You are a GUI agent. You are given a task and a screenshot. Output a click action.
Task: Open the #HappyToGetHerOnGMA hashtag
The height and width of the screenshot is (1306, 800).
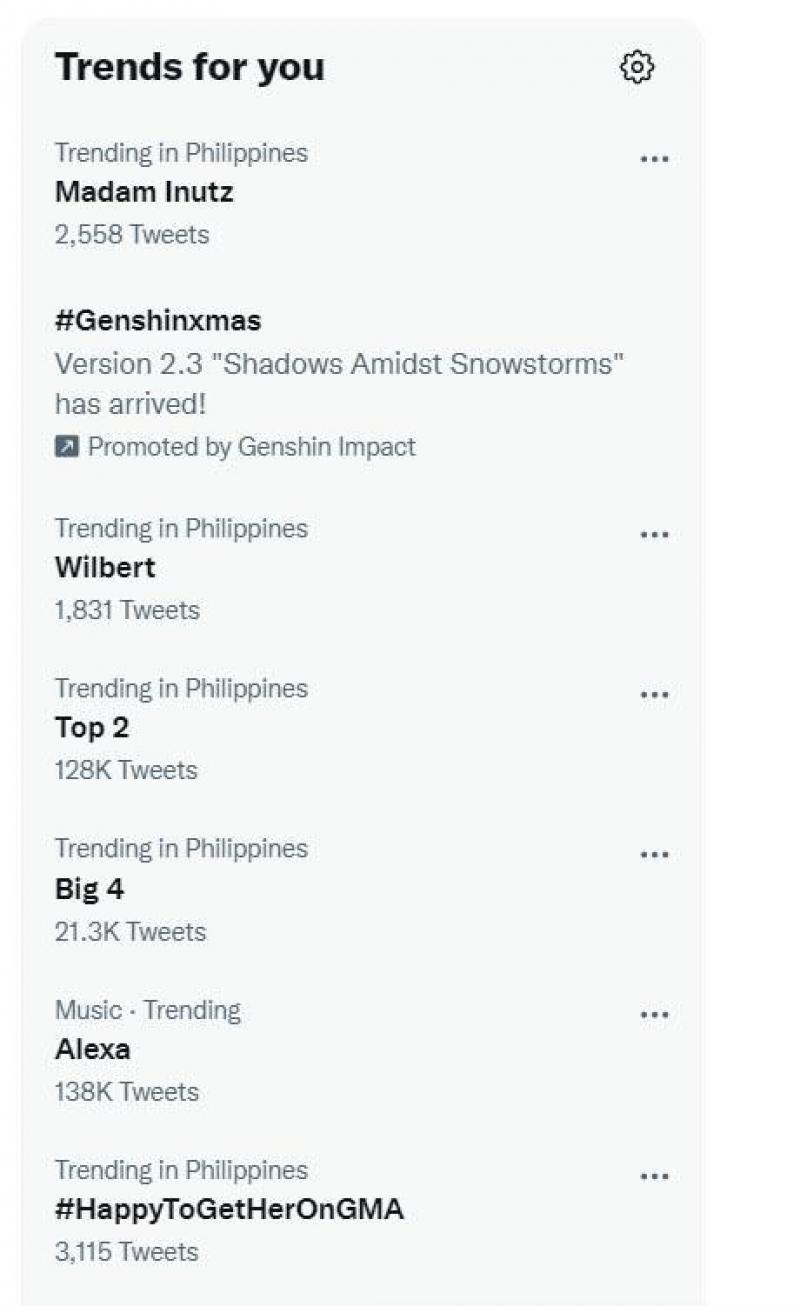pos(229,1210)
